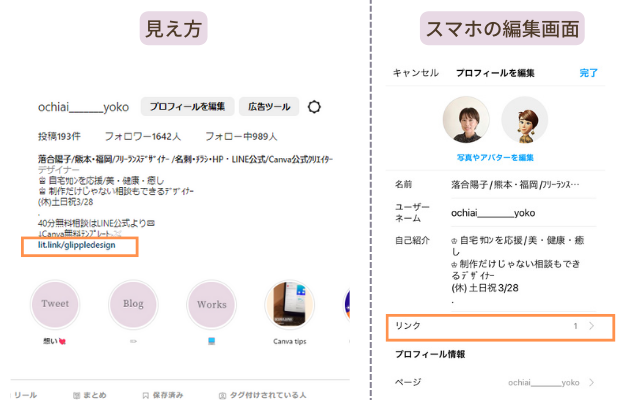Click the username ochiai_______yoko on profile

[83, 107]
